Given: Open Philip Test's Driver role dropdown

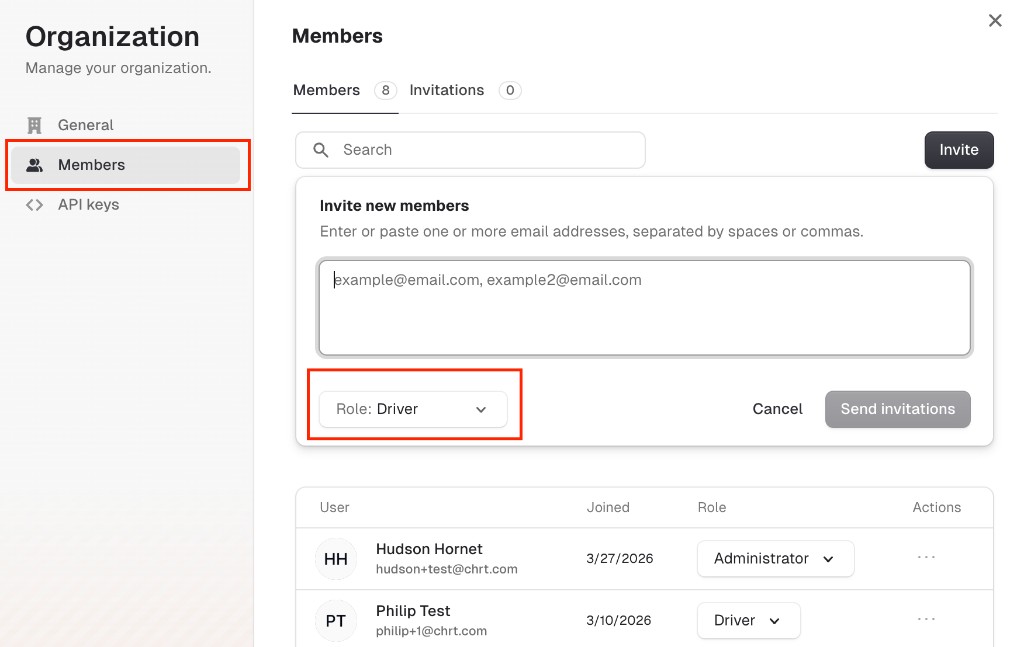Looking at the screenshot, I should (748, 620).
